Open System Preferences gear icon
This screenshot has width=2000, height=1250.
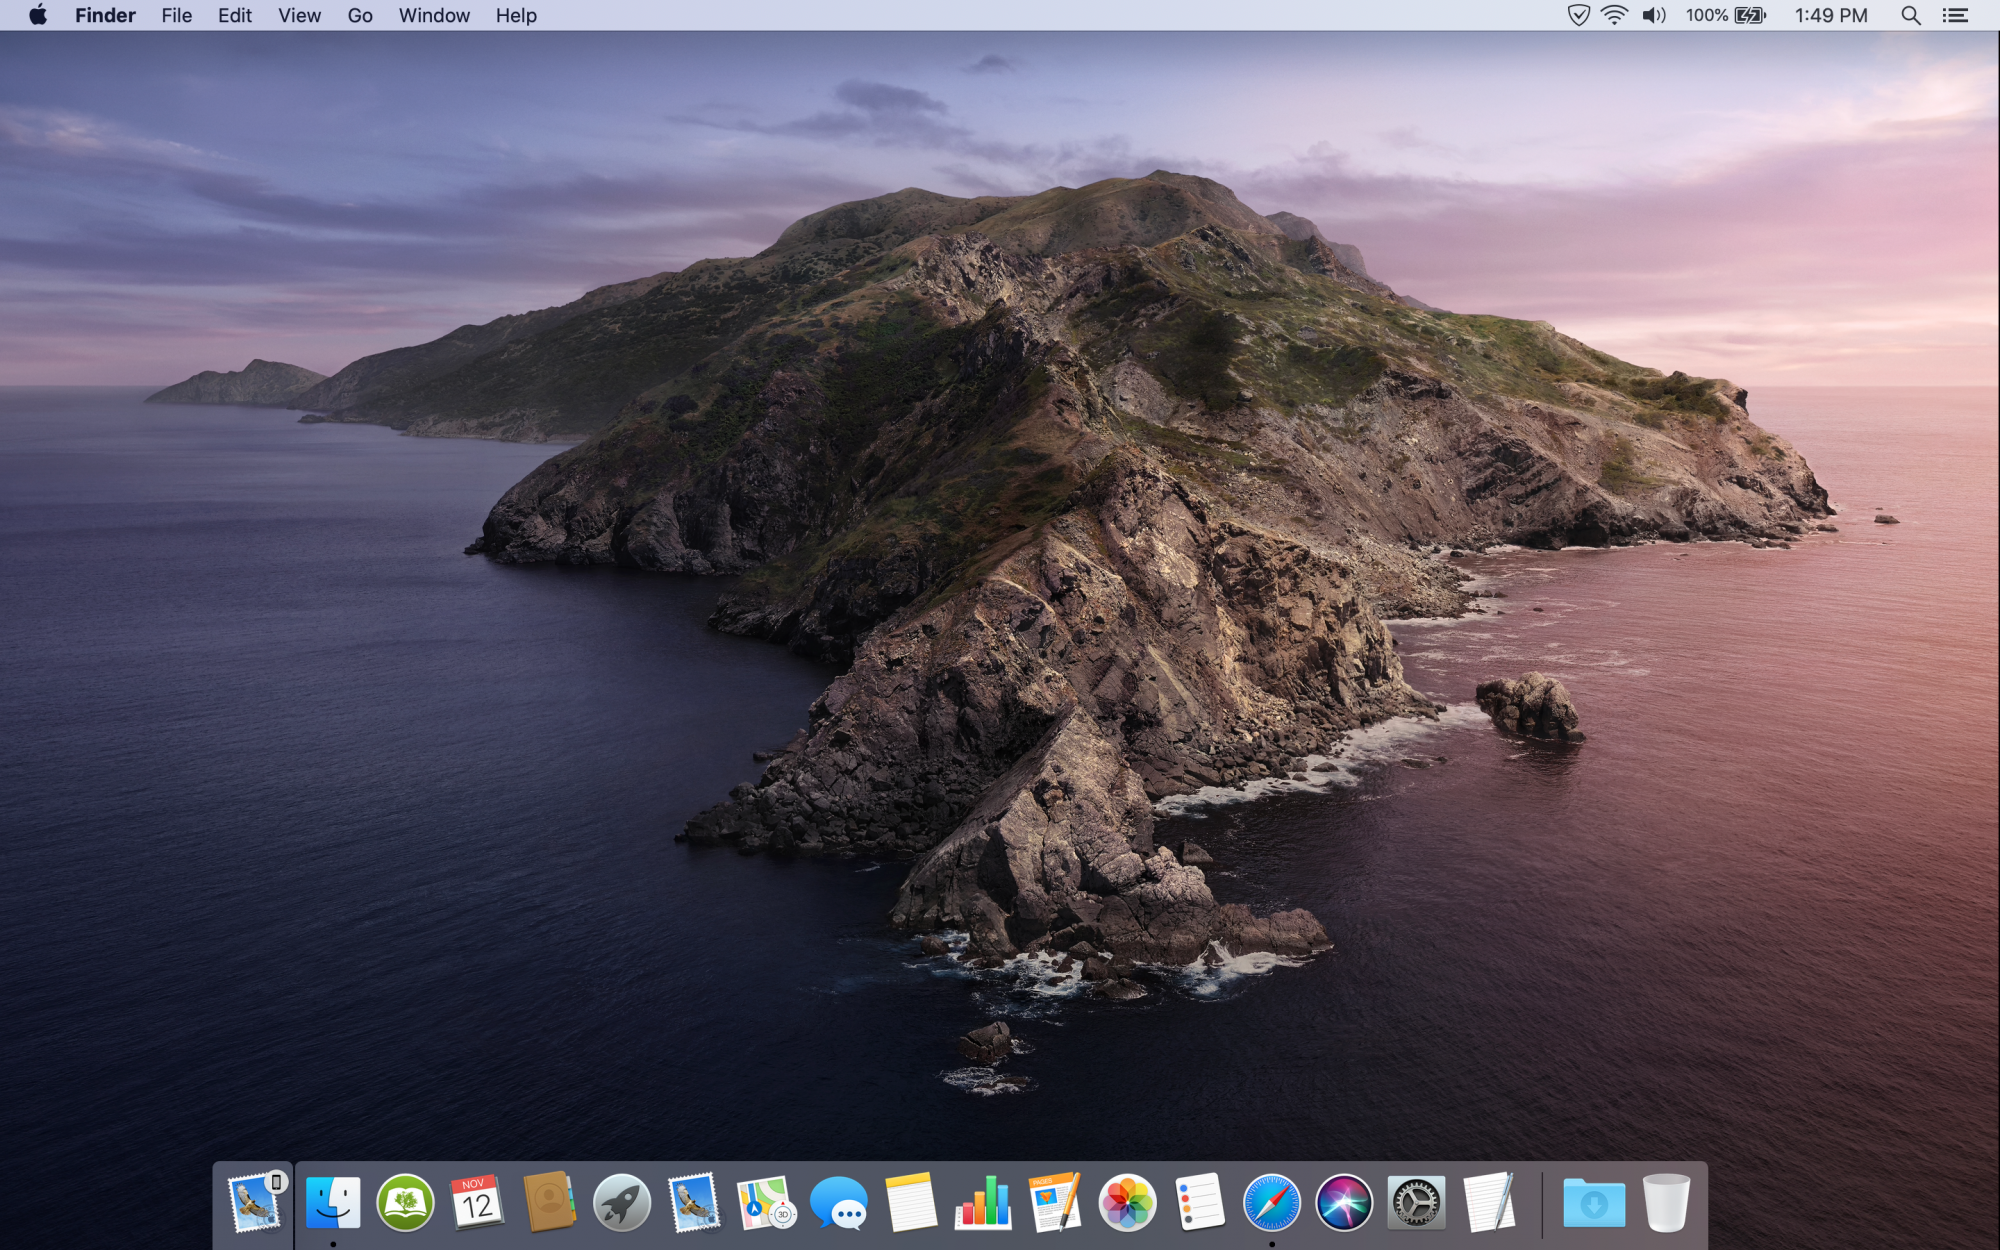[x=1416, y=1202]
